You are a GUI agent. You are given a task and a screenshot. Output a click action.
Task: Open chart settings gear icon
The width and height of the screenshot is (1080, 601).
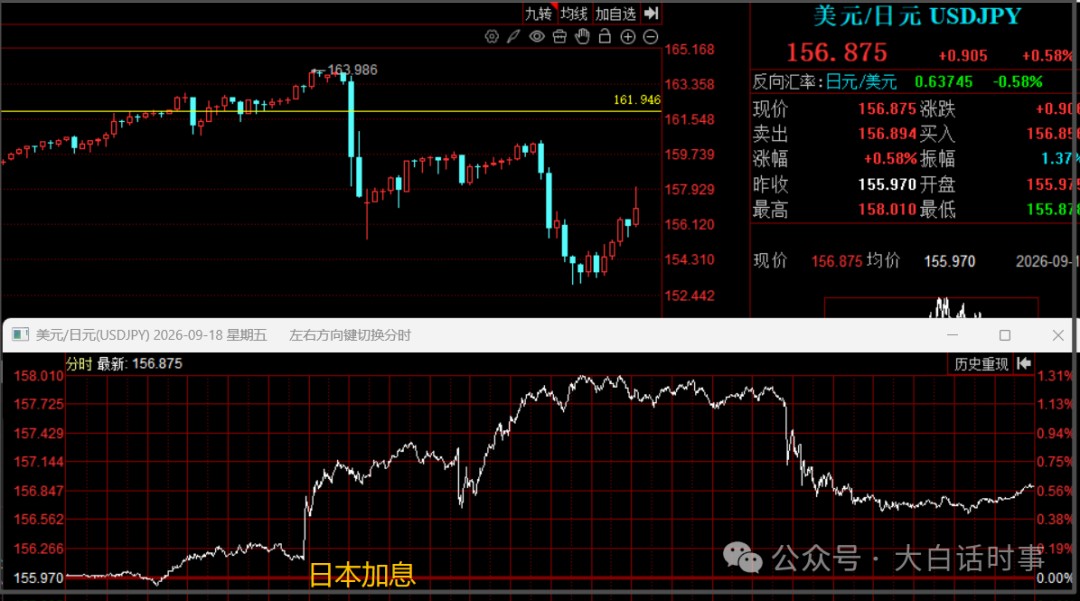(x=491, y=36)
